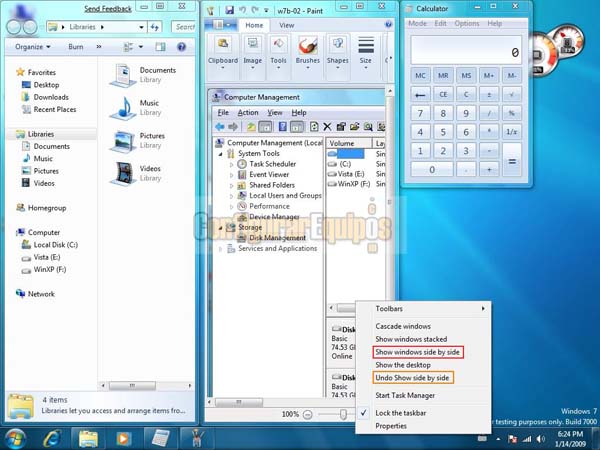Click the Paint application menu button
Screen dimensions: 600x450
point(220,25)
